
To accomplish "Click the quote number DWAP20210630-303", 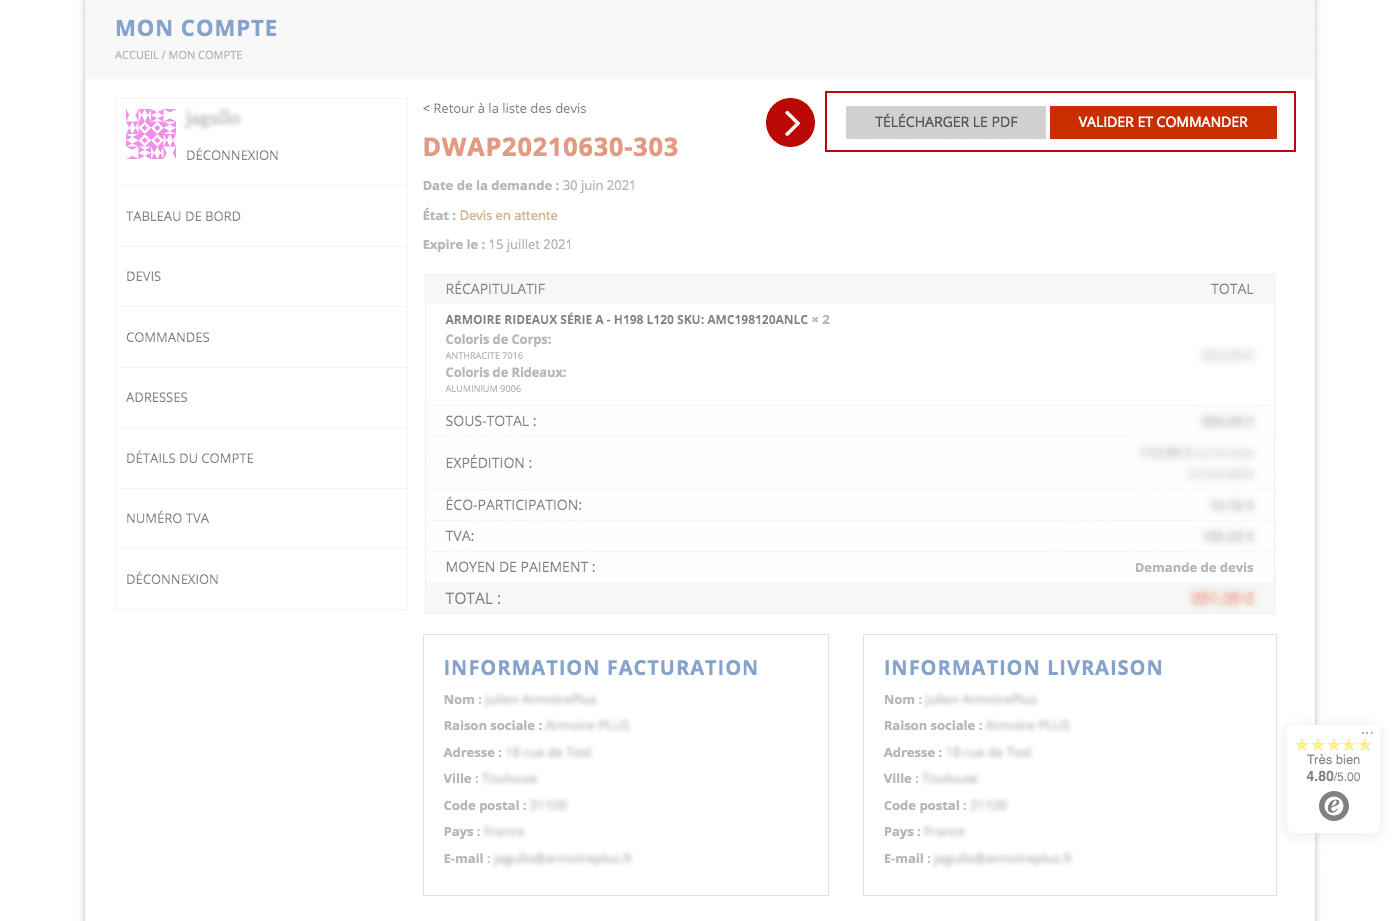I will point(550,147).
